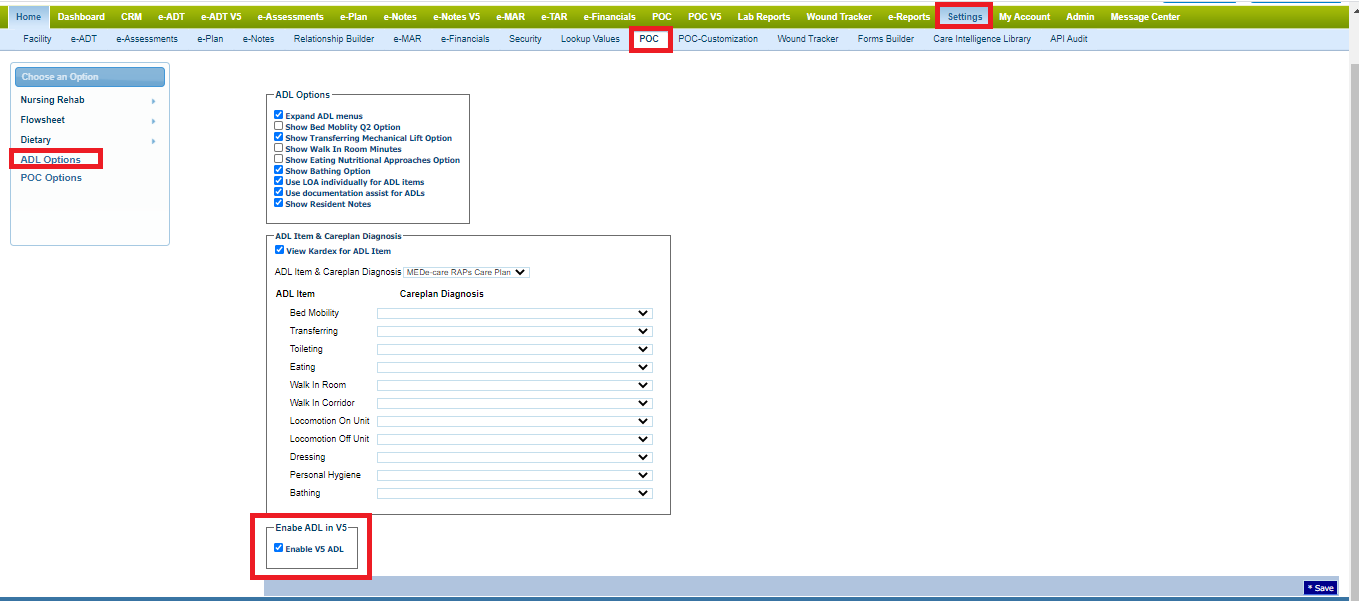Open ADL Item & Careplan Diagnosis selector
The width and height of the screenshot is (1359, 601).
466,272
